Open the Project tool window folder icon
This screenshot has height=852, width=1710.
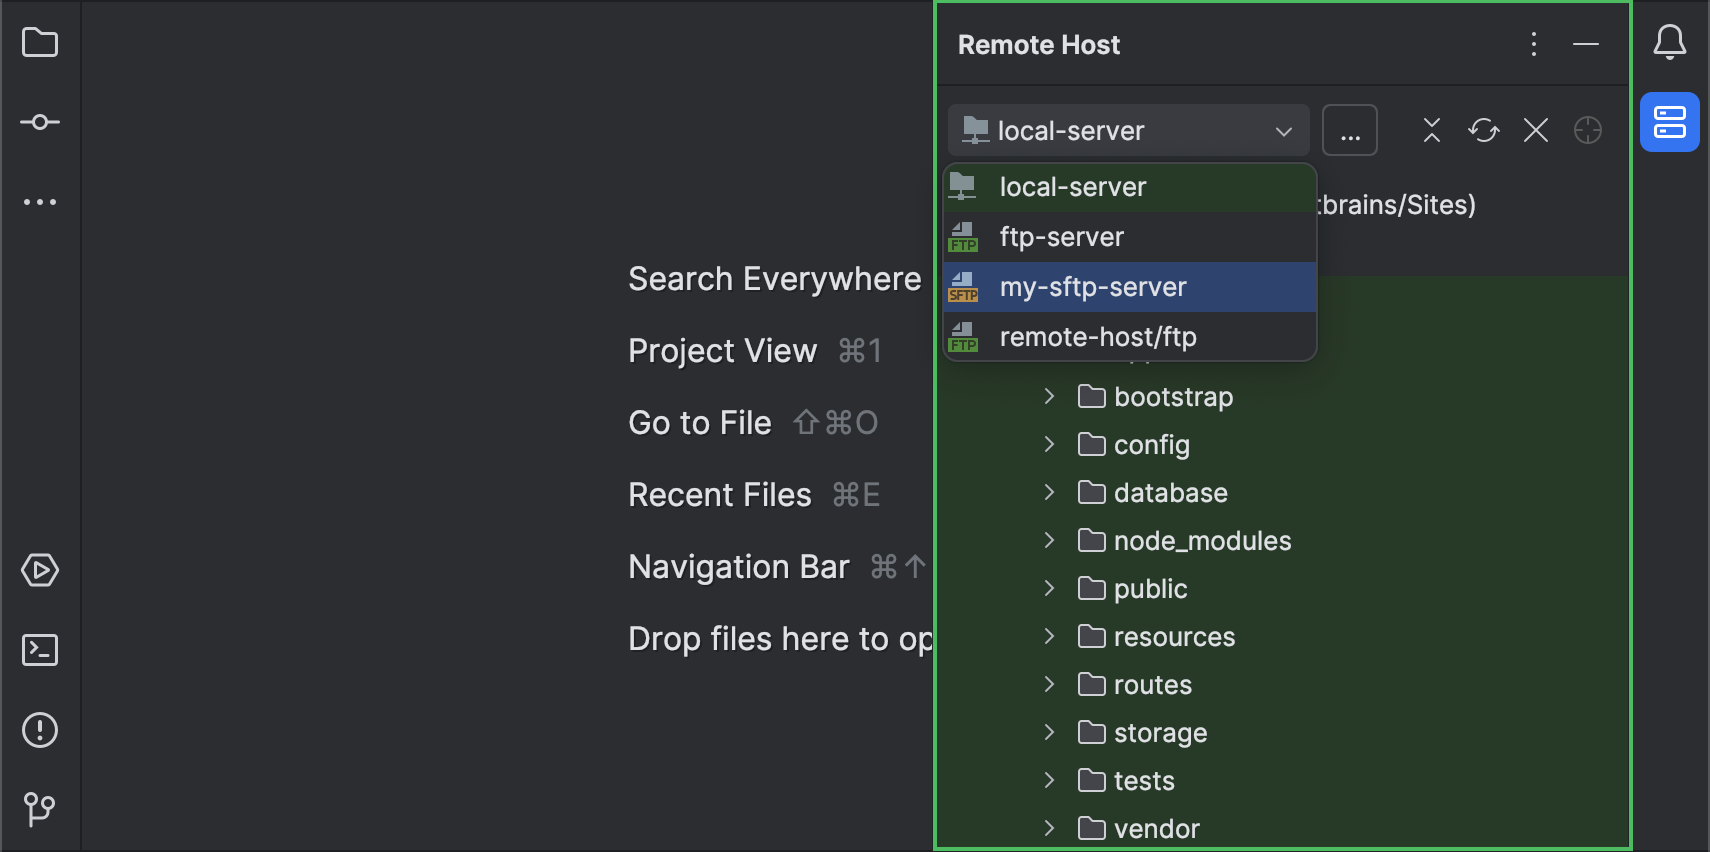click(40, 43)
